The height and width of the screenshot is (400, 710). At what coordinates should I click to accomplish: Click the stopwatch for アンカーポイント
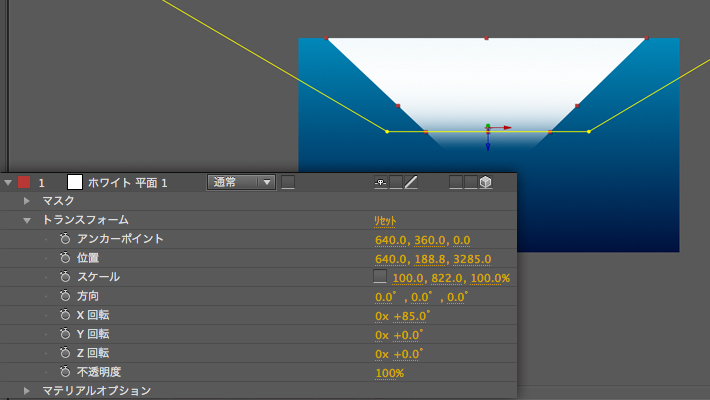(65, 239)
